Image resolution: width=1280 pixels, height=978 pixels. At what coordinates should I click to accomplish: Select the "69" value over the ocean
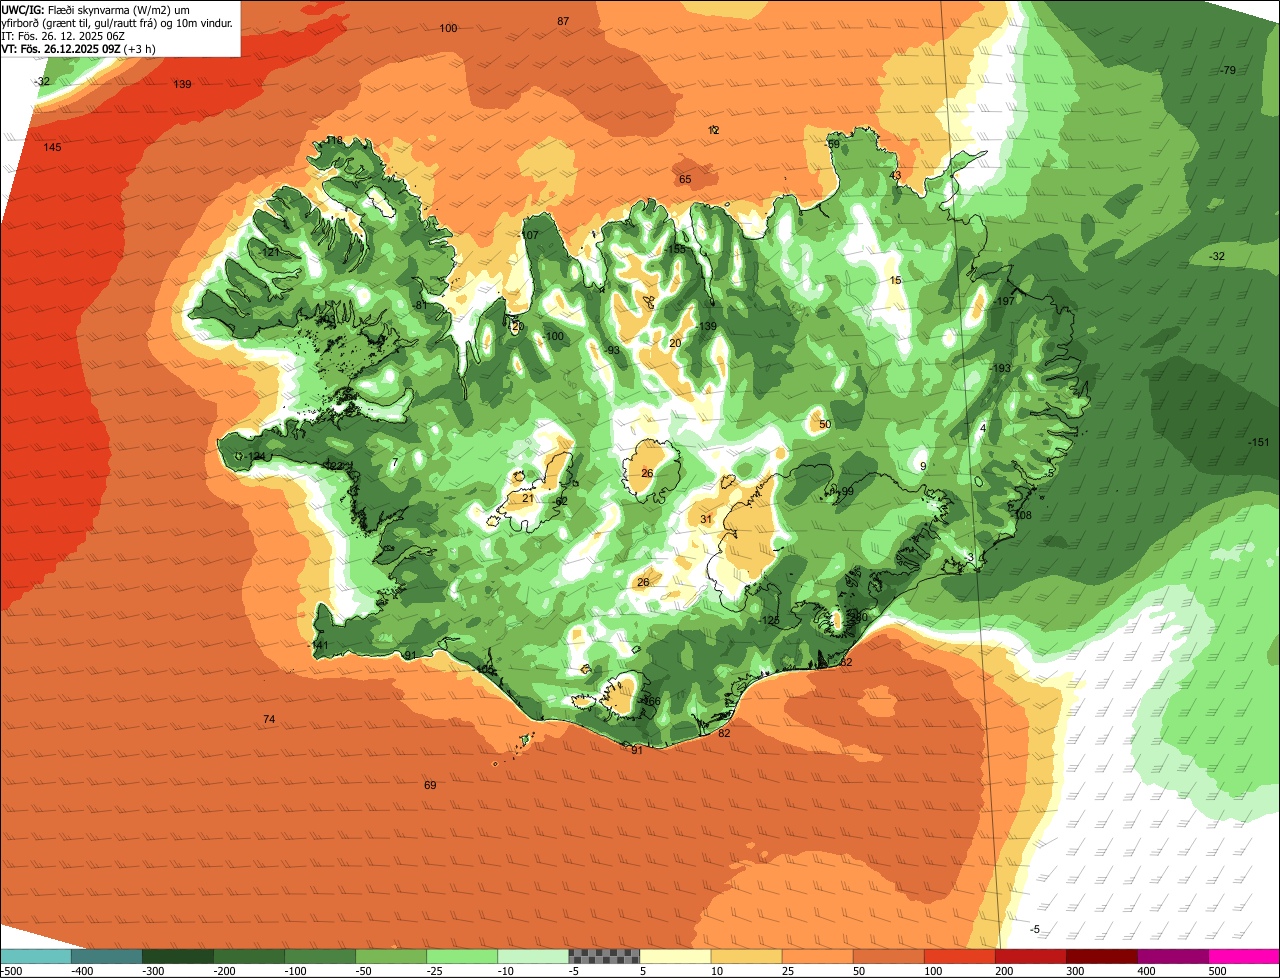(x=430, y=785)
